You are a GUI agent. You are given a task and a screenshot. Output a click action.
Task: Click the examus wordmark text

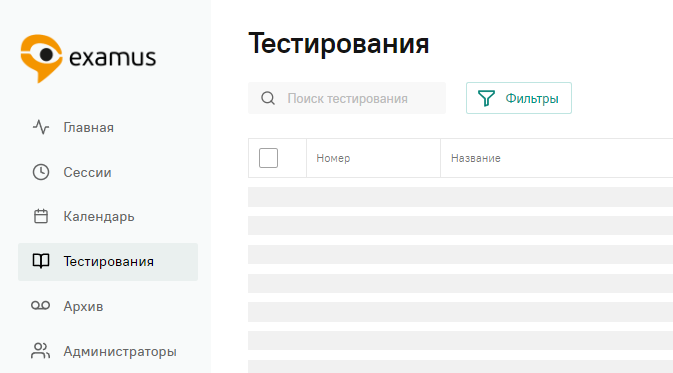[112, 58]
